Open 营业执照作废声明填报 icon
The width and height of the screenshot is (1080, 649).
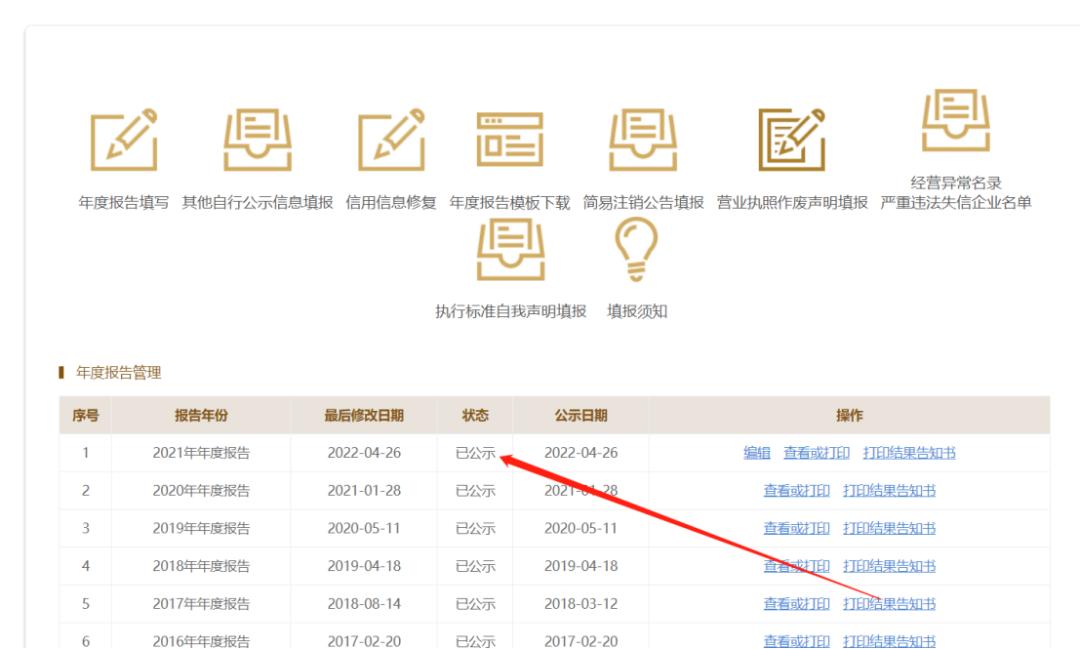[x=790, y=140]
